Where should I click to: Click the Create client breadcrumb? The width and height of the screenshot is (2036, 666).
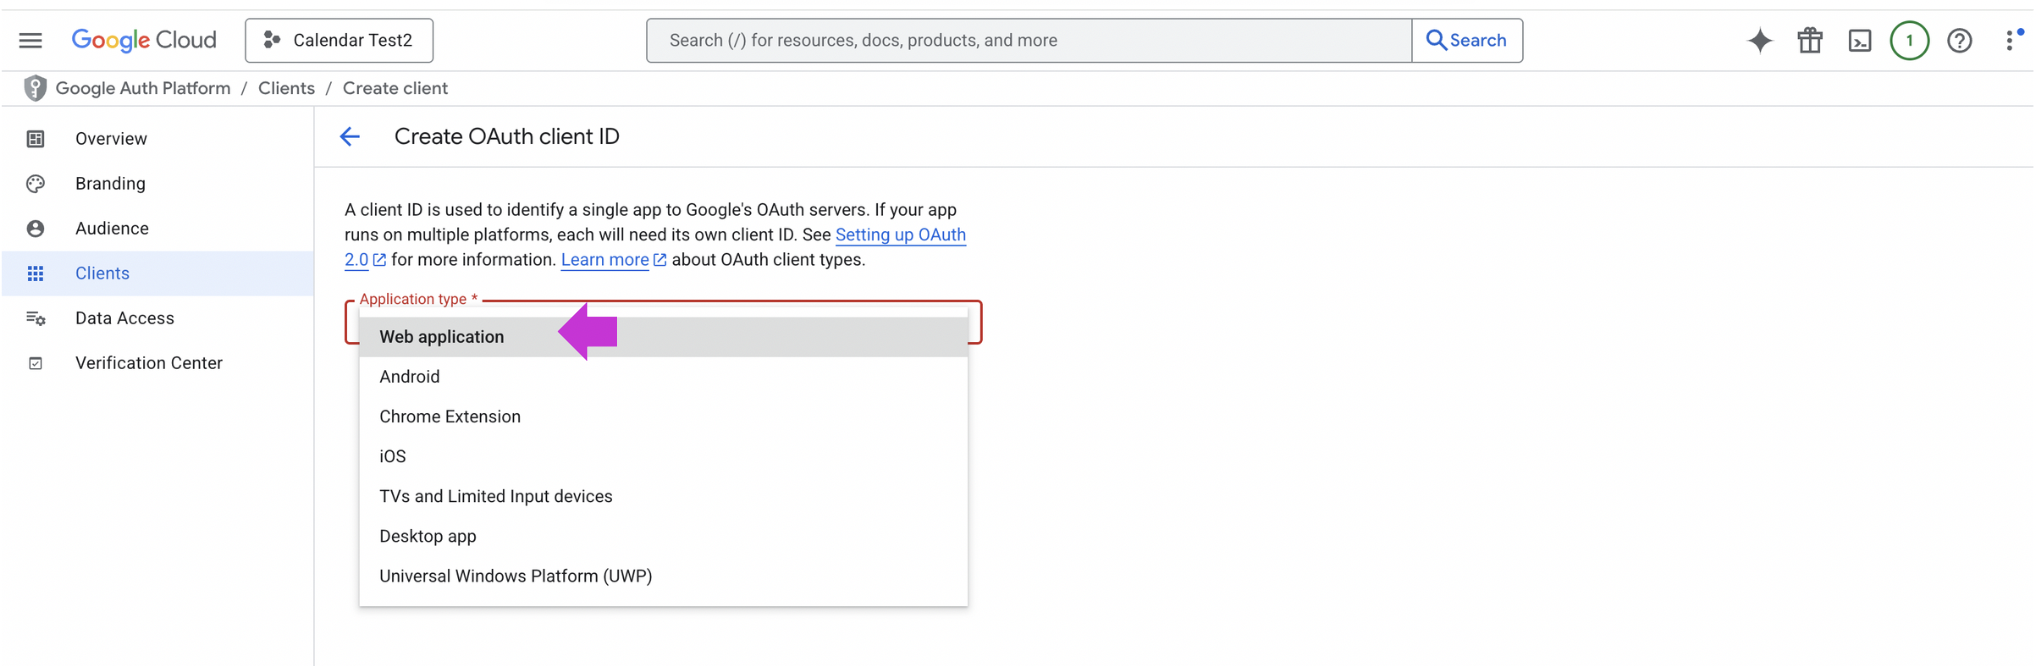pyautogui.click(x=395, y=88)
